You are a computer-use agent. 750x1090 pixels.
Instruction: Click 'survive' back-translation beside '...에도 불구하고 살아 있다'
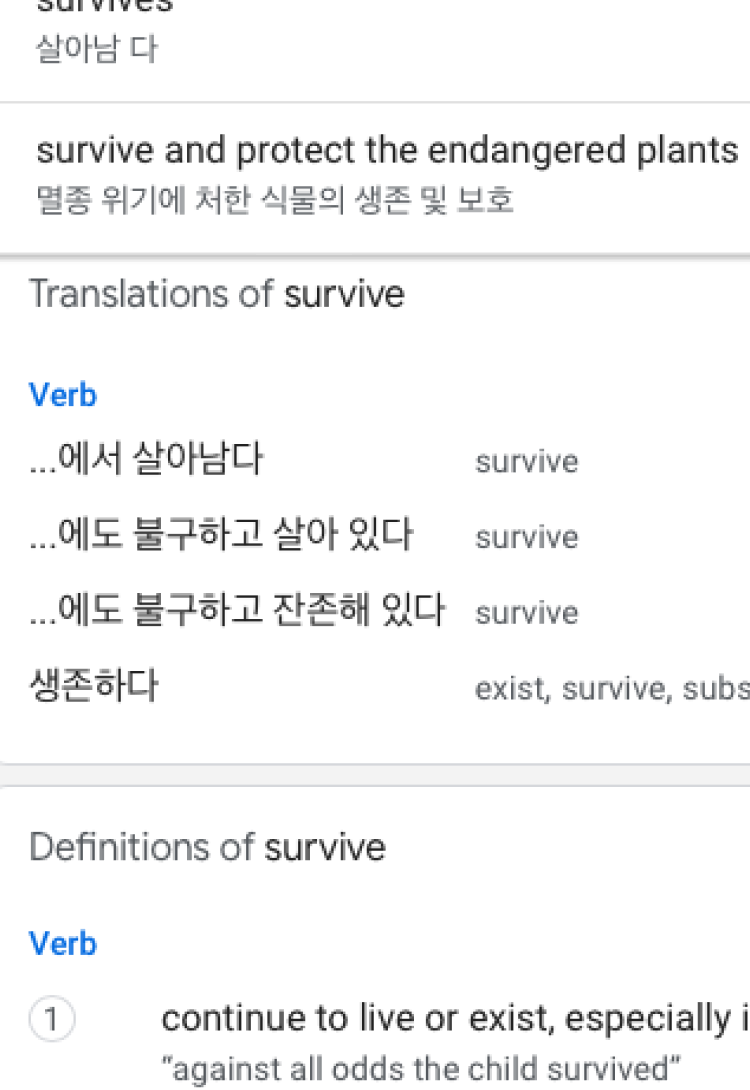(x=527, y=537)
